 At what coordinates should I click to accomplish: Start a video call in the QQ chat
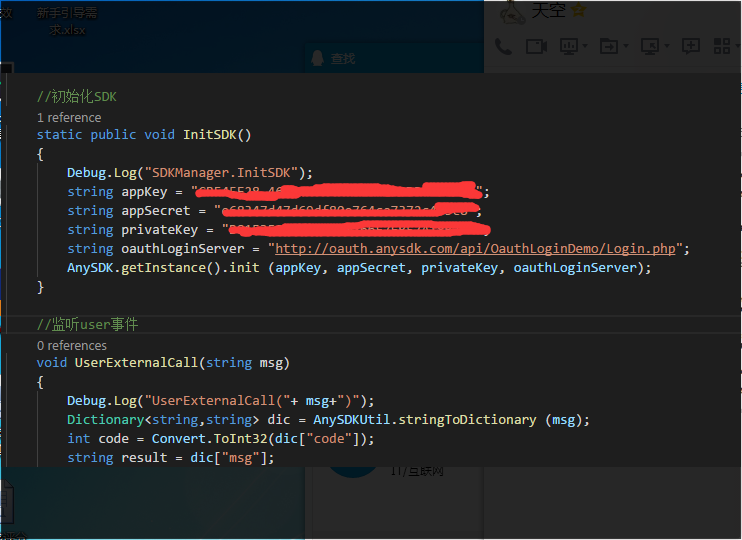tap(536, 46)
